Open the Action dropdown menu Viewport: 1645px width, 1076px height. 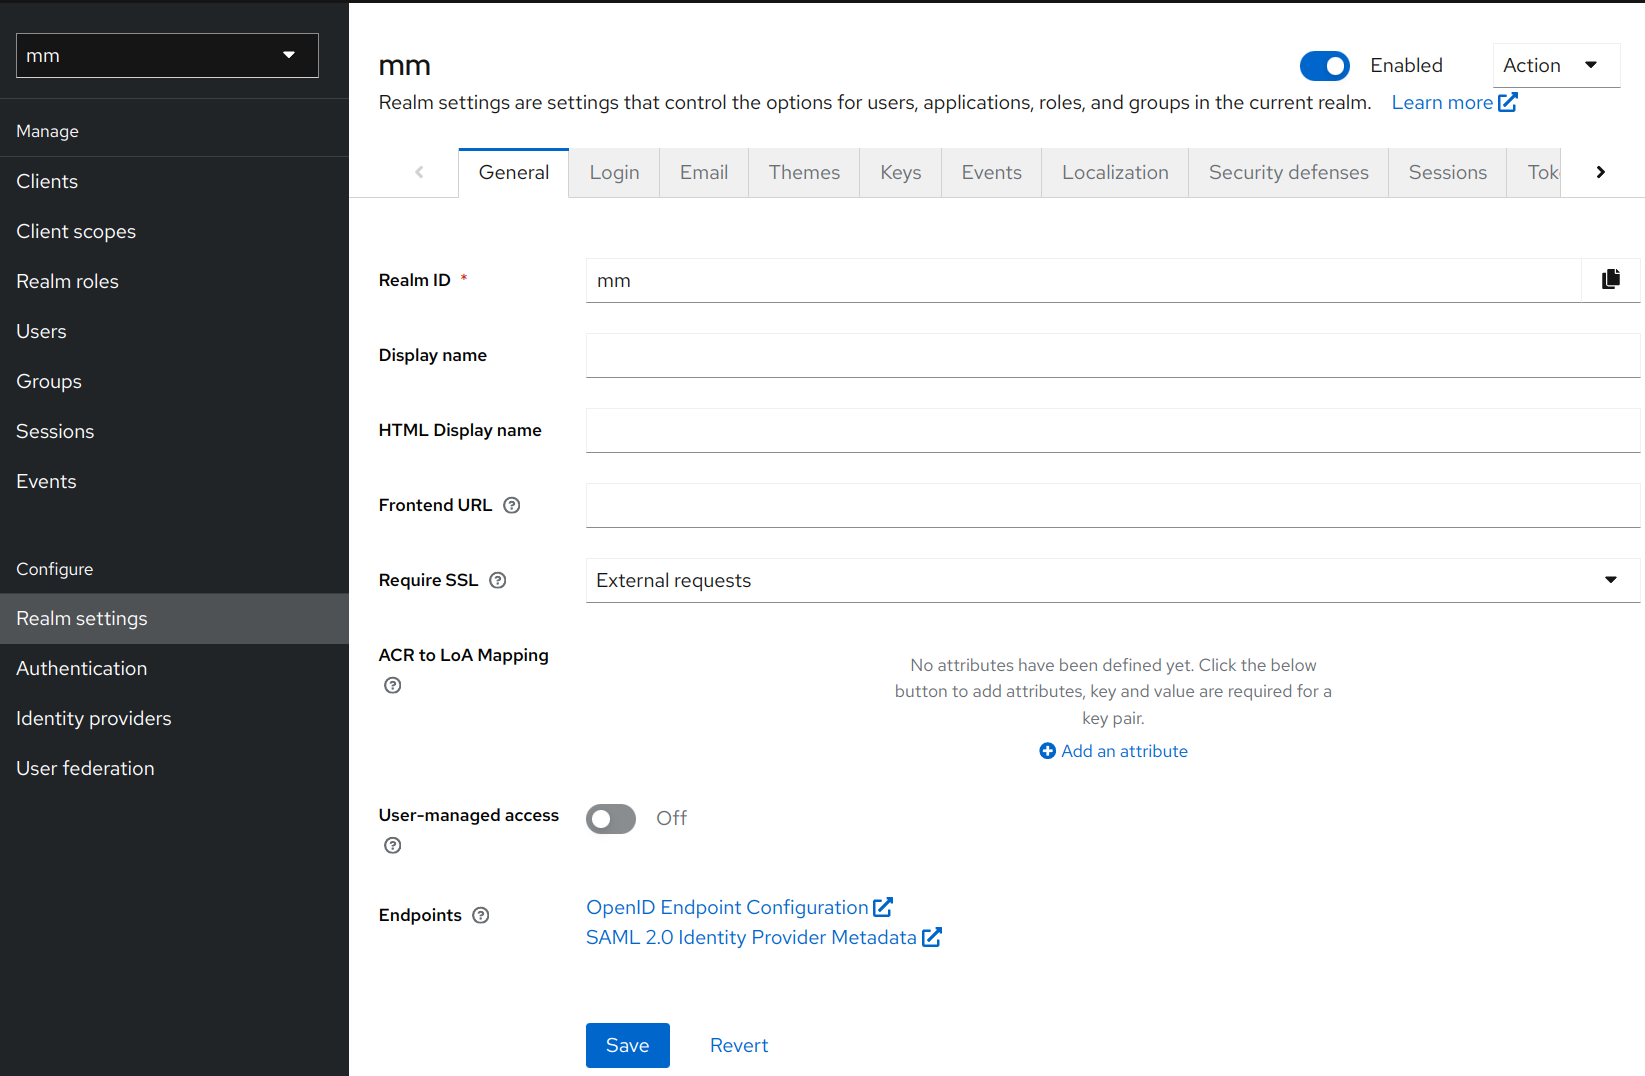pyautogui.click(x=1556, y=64)
